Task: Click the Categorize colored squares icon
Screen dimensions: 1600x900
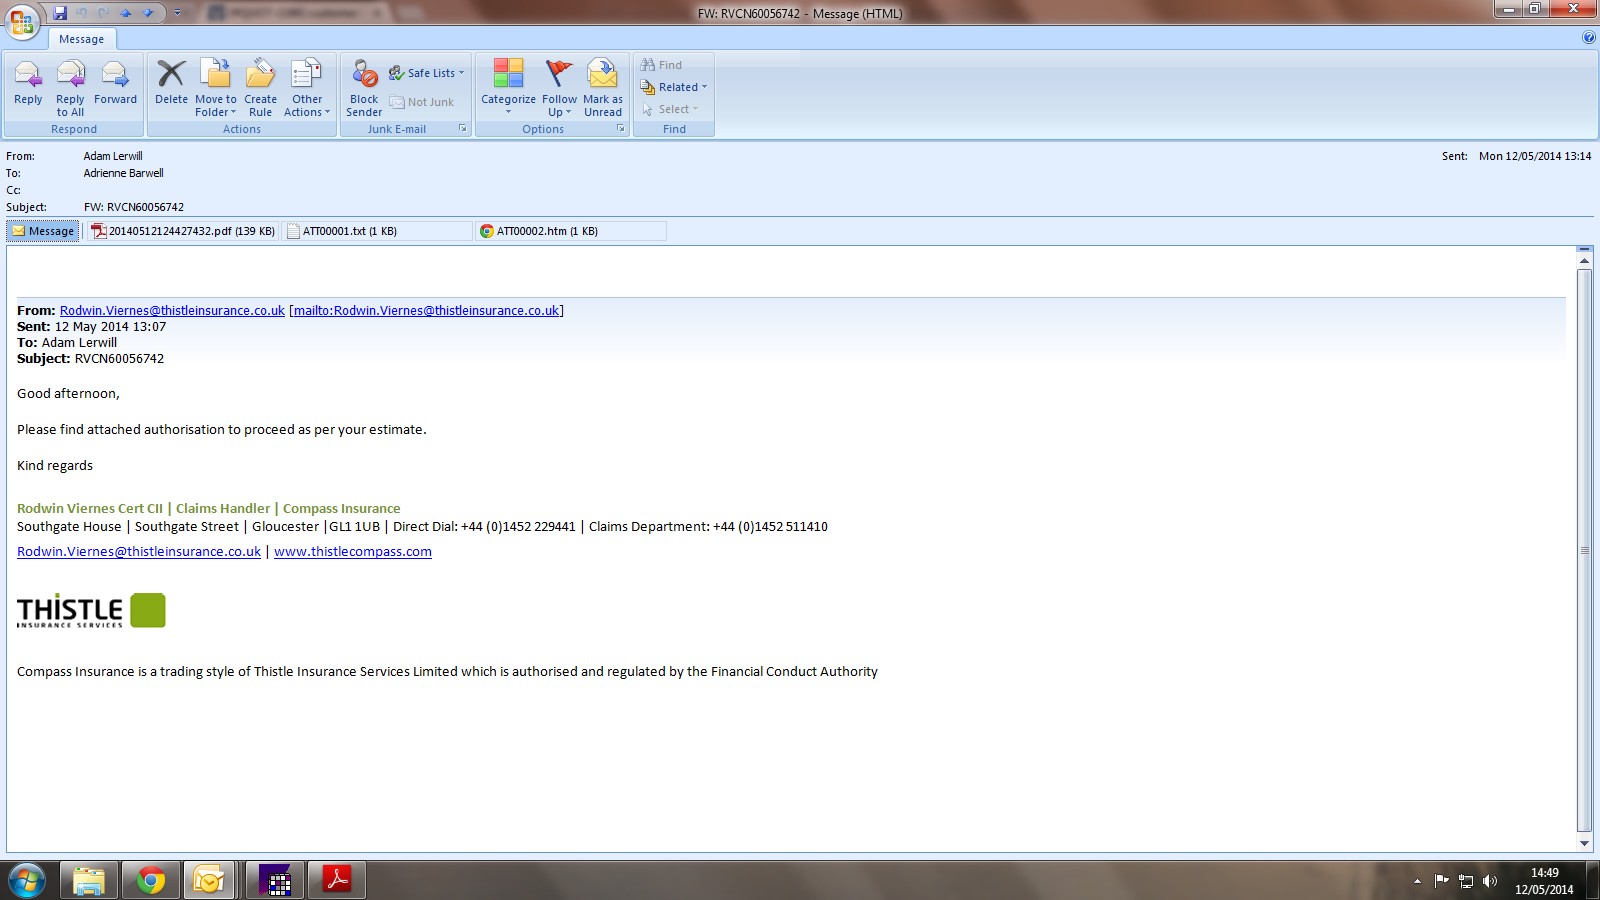Action: 508,73
